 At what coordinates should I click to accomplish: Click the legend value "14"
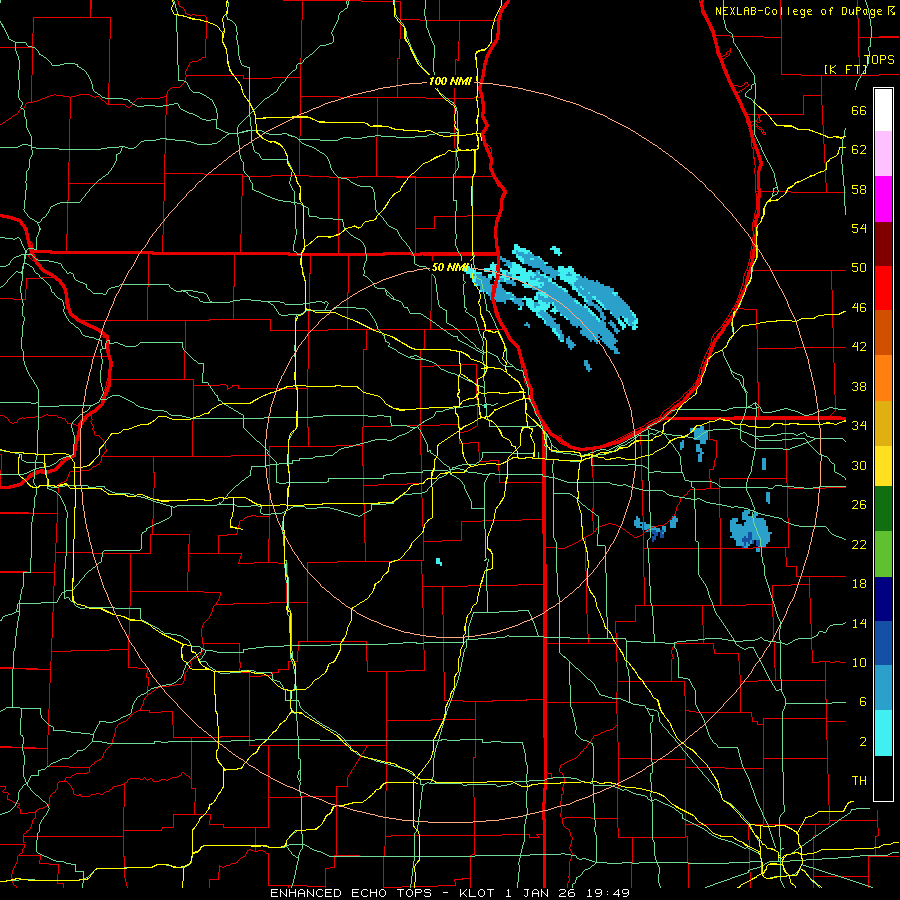pos(859,623)
